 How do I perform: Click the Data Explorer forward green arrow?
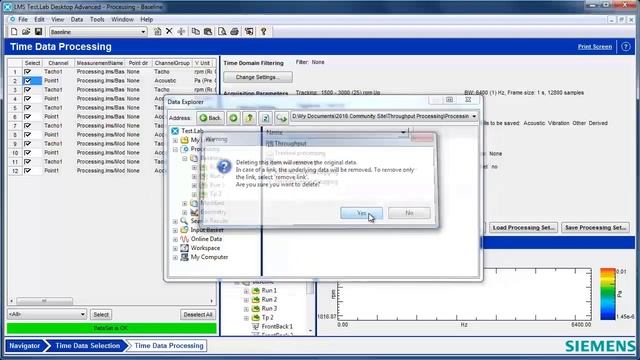pos(233,118)
